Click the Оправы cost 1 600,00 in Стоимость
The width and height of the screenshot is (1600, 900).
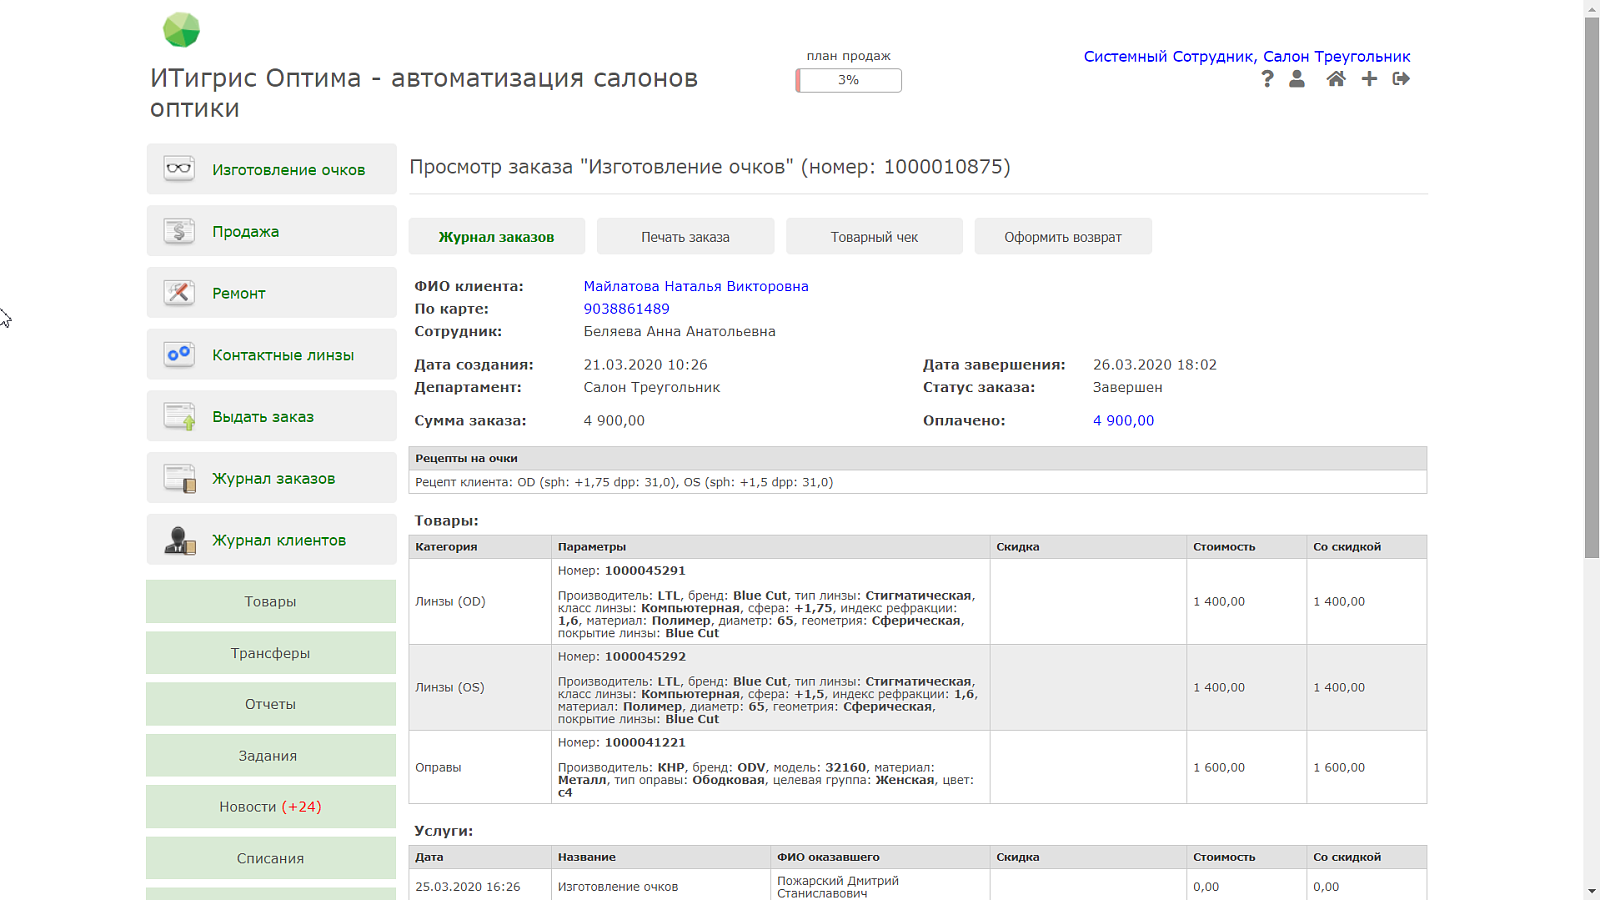pyautogui.click(x=1219, y=768)
